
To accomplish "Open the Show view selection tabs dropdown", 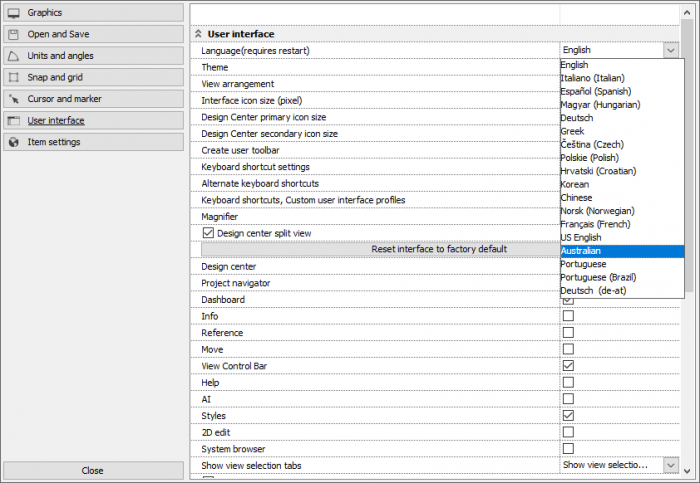I will (669, 465).
